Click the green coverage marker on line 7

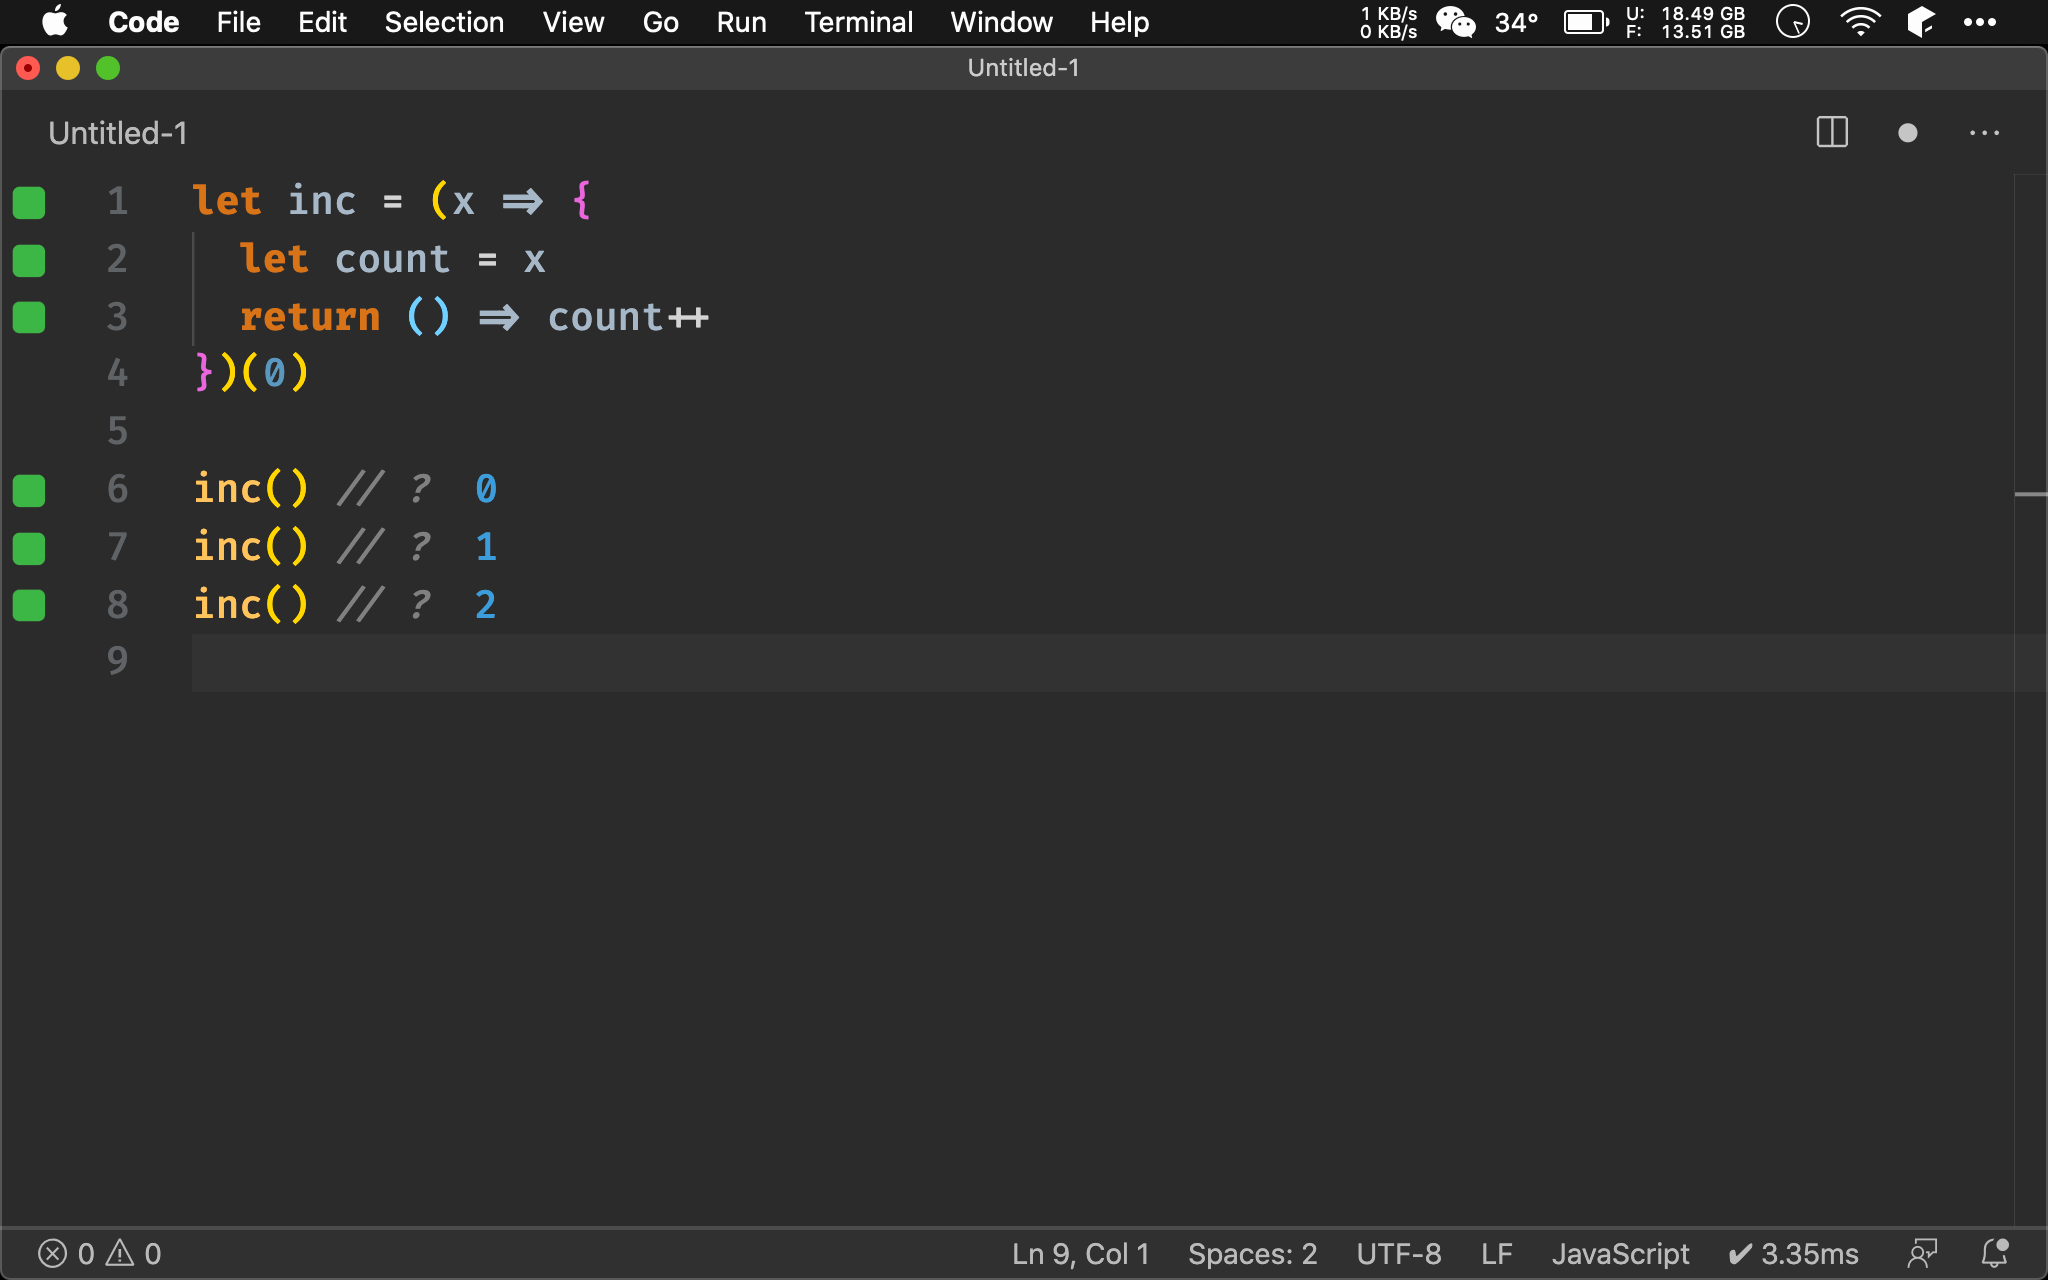coord(29,548)
